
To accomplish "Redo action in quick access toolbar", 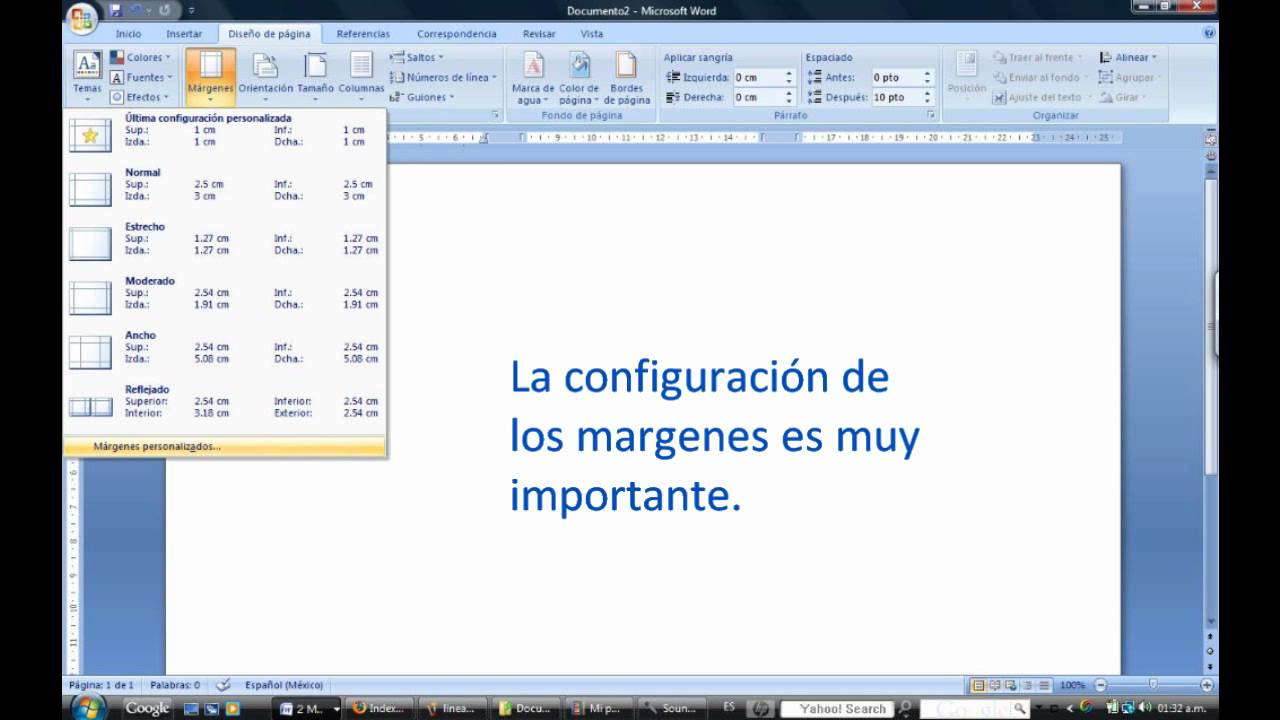I will pos(164,11).
